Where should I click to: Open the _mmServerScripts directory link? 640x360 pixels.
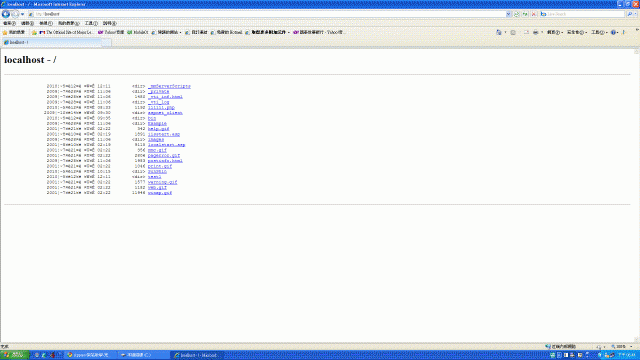[169, 87]
